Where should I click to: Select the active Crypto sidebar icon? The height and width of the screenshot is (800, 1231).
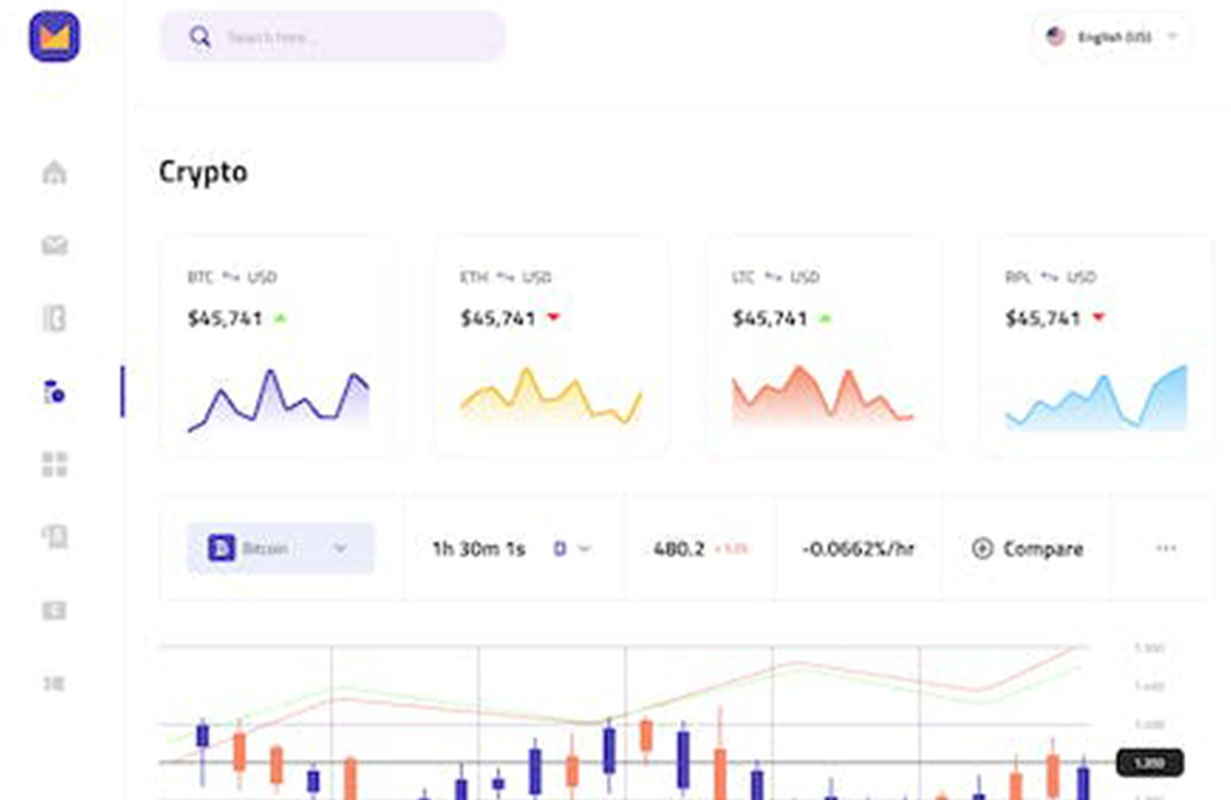click(54, 391)
